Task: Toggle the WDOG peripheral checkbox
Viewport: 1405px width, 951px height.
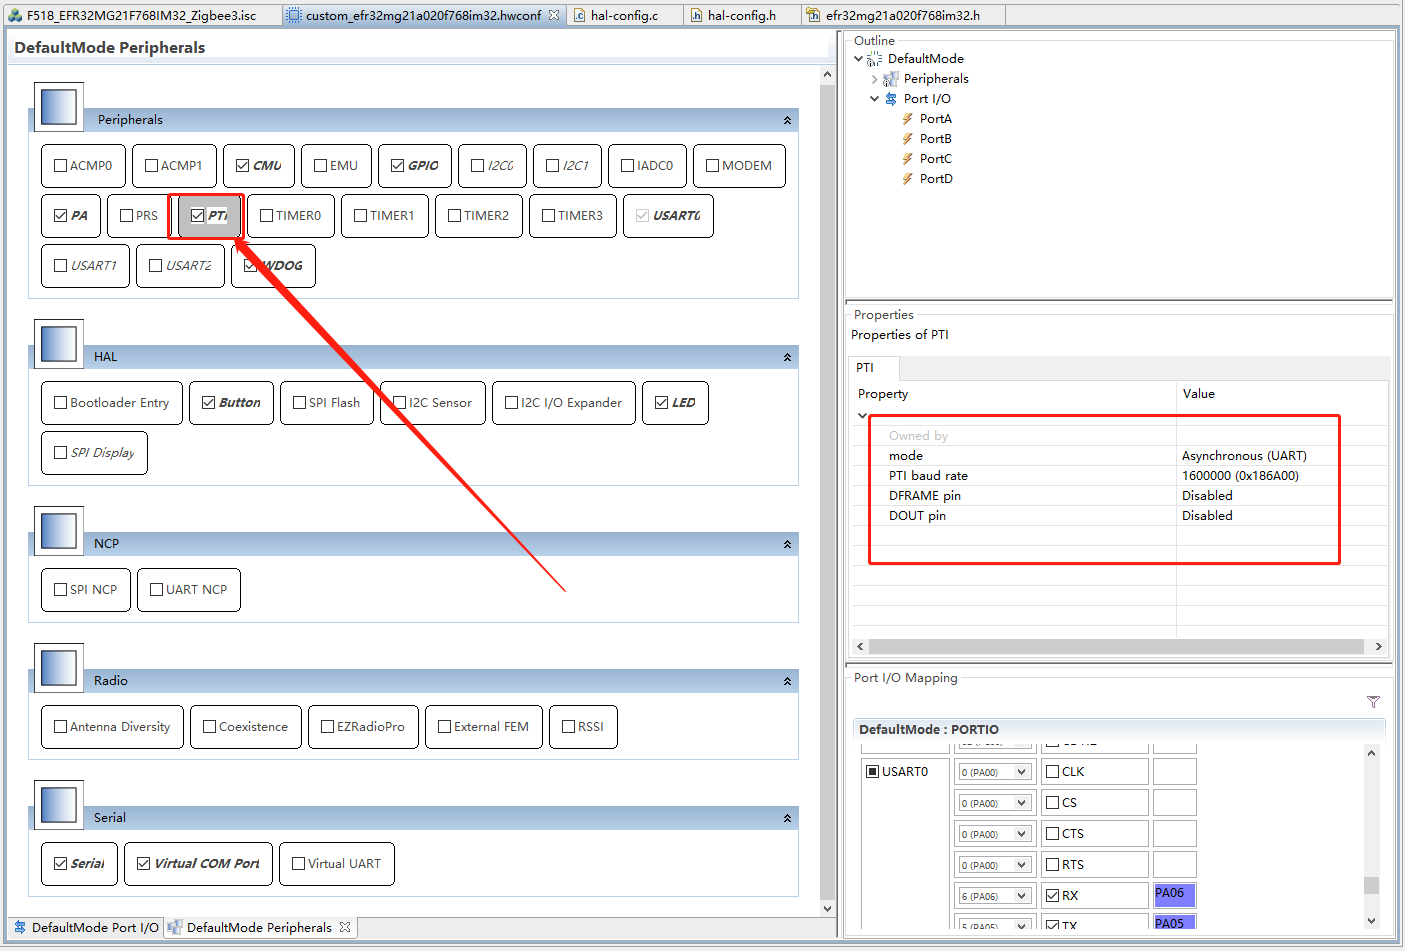Action: (x=251, y=266)
